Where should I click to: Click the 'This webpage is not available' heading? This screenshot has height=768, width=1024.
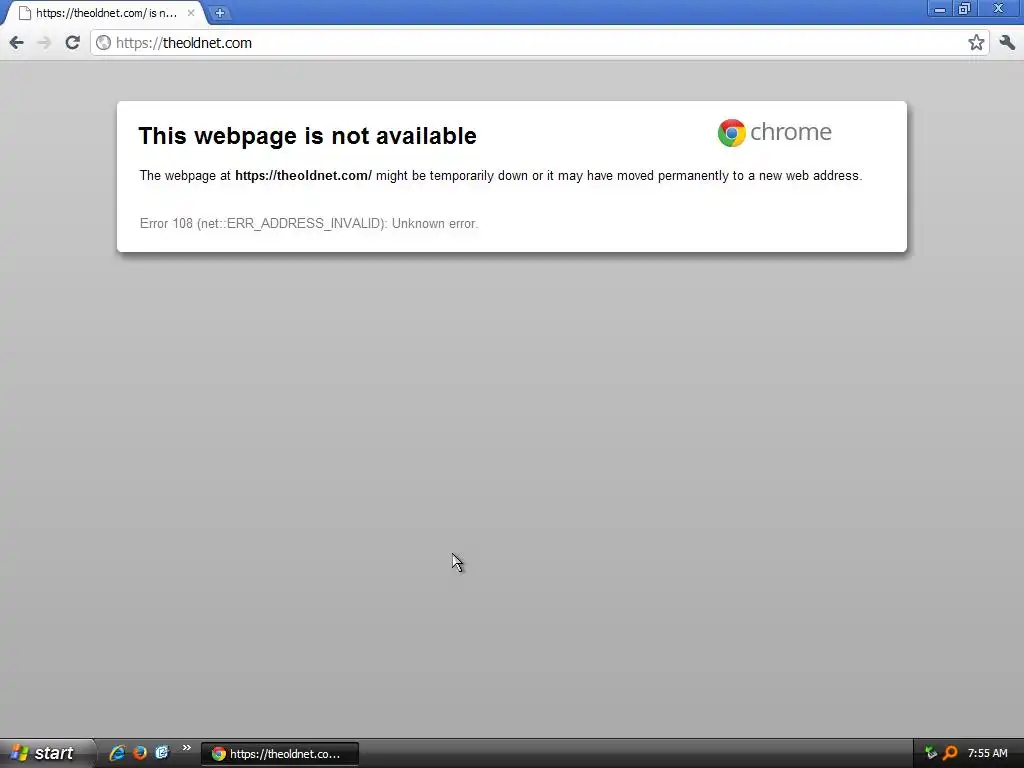308,136
